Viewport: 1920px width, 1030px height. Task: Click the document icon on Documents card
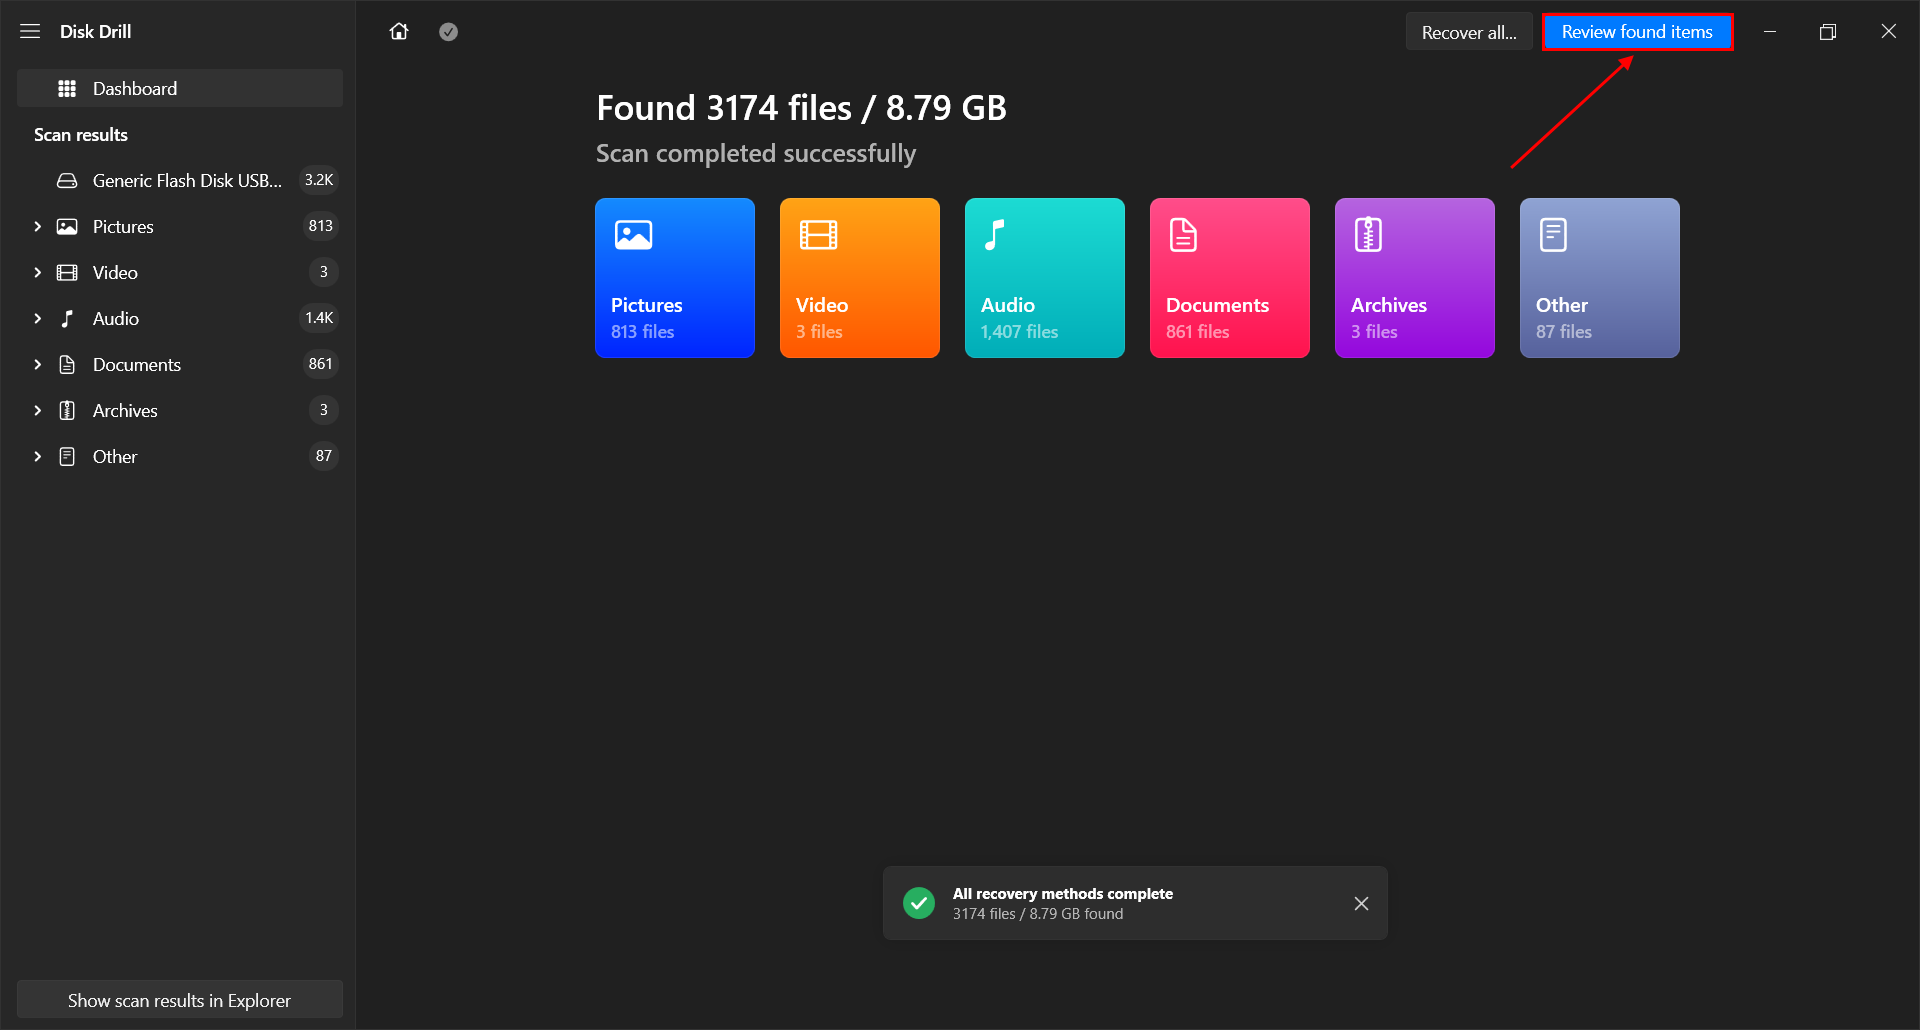click(x=1183, y=235)
